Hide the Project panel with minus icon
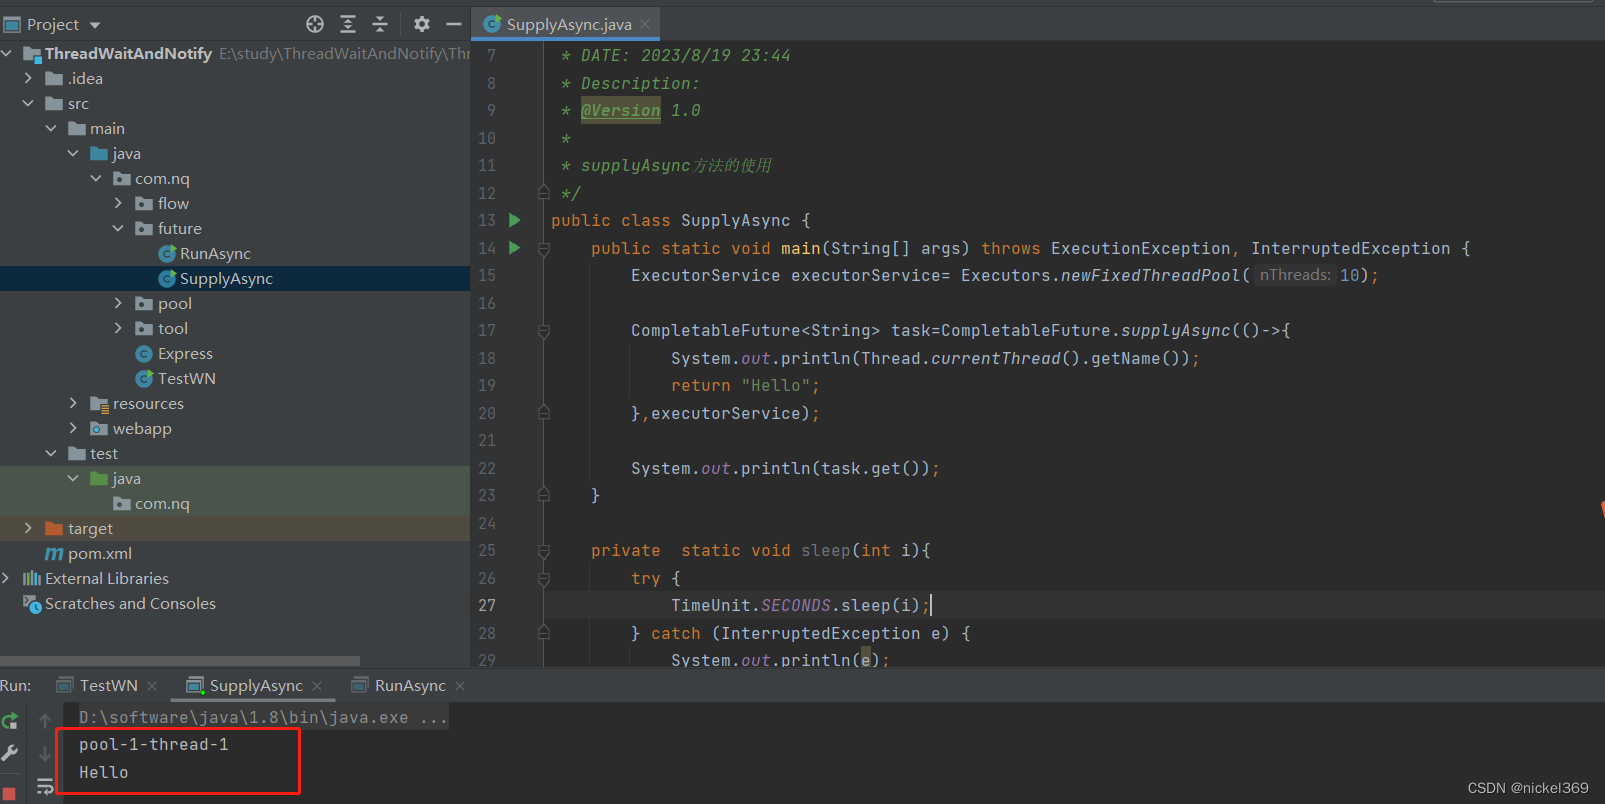Screen dimensions: 1605x804 point(454,24)
